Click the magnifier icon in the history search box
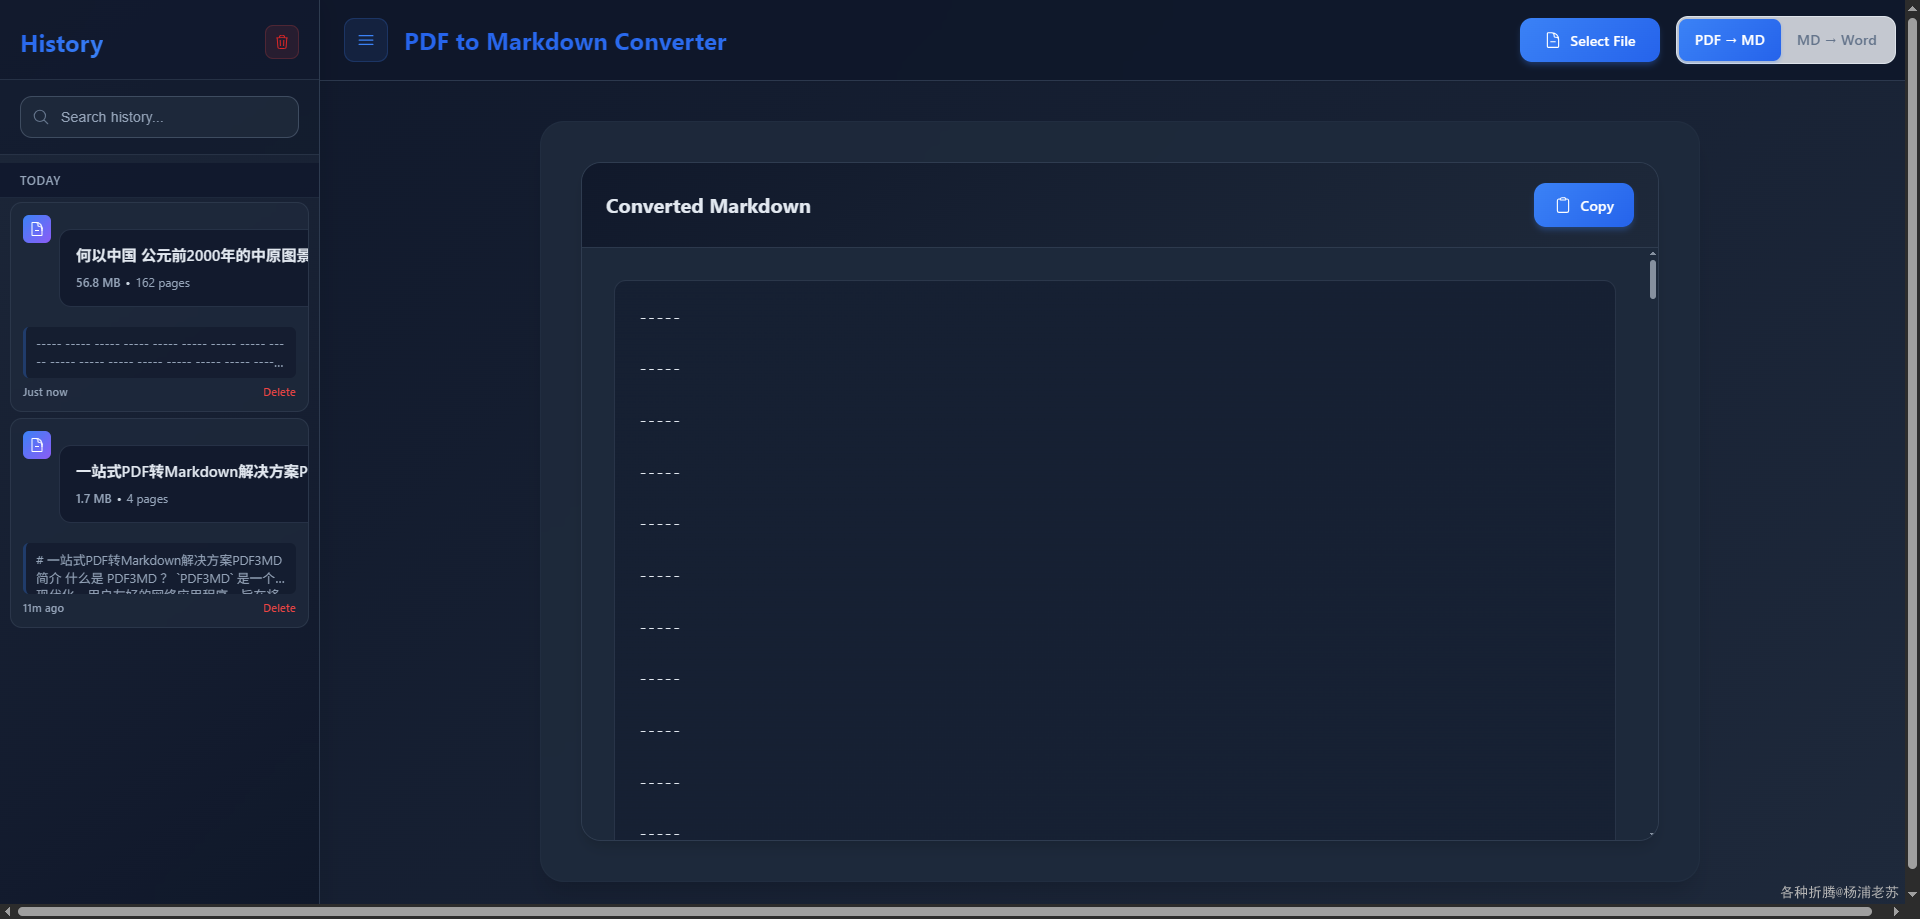Image resolution: width=1920 pixels, height=919 pixels. (41, 117)
